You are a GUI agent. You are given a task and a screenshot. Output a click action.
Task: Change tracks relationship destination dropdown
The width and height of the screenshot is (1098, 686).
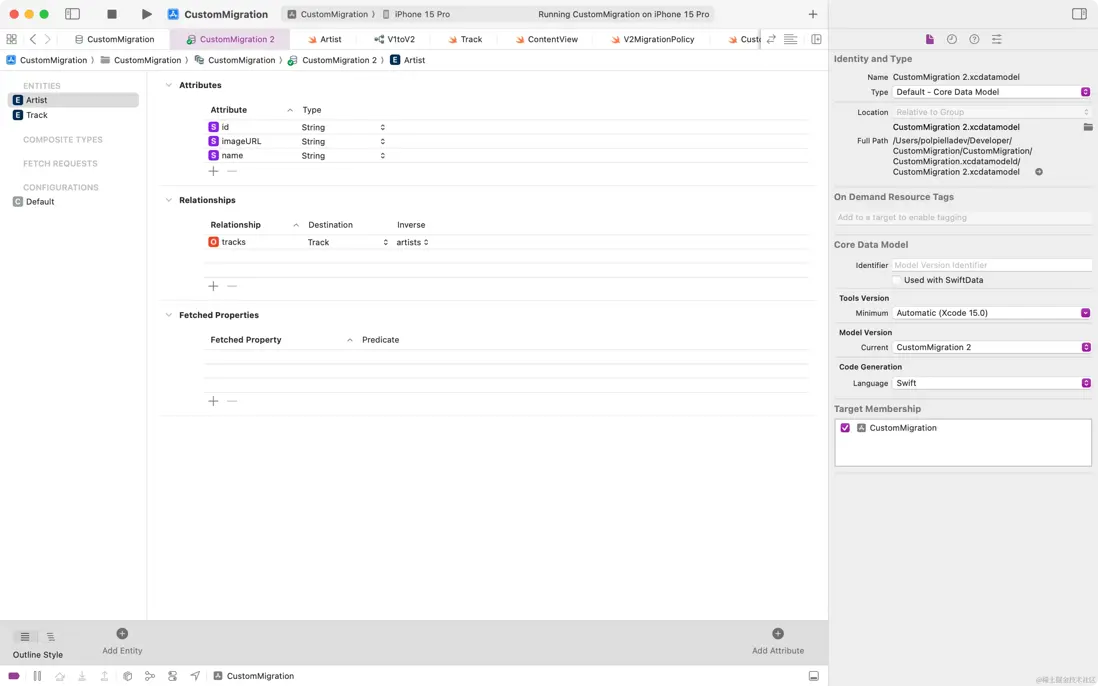tap(347, 242)
